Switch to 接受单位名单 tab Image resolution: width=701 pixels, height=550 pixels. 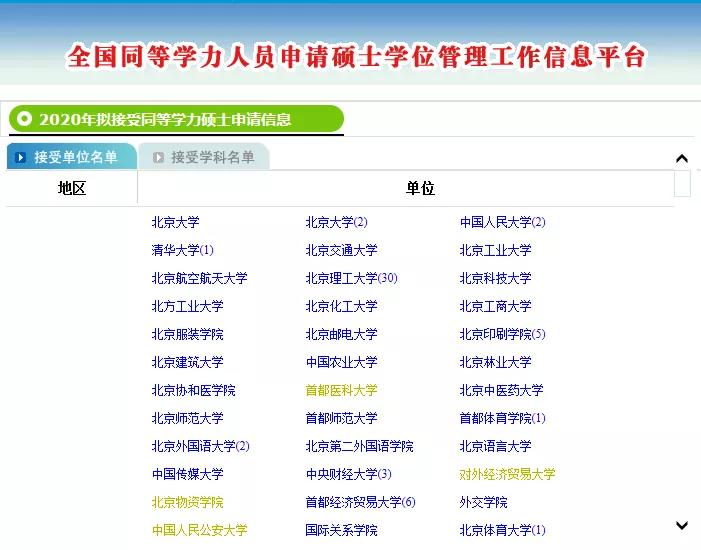pos(72,157)
